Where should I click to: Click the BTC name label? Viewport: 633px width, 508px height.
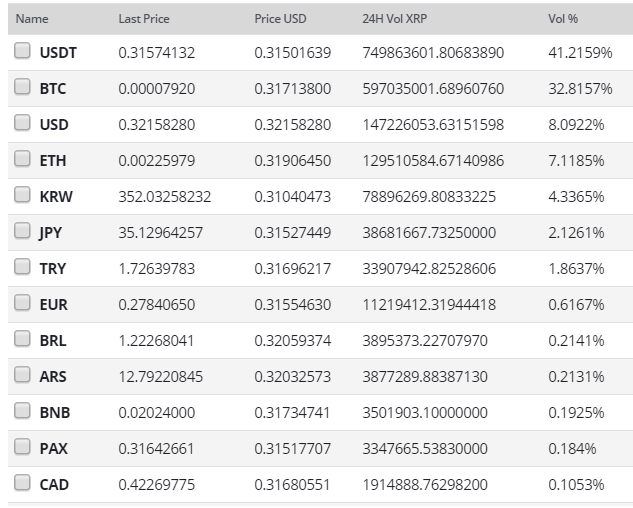click(x=53, y=89)
